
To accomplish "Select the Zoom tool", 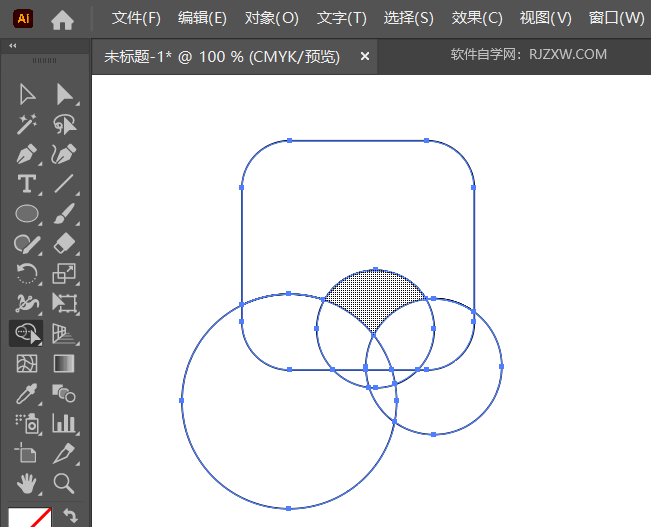I will 64,483.
